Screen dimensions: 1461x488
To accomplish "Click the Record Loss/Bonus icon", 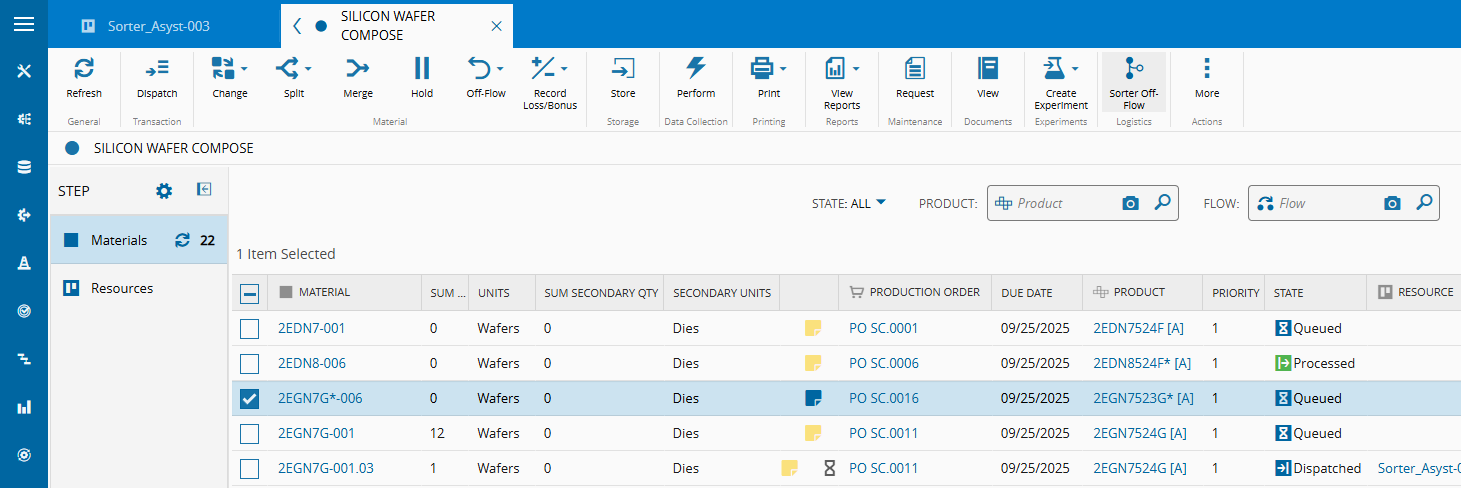I will point(543,68).
